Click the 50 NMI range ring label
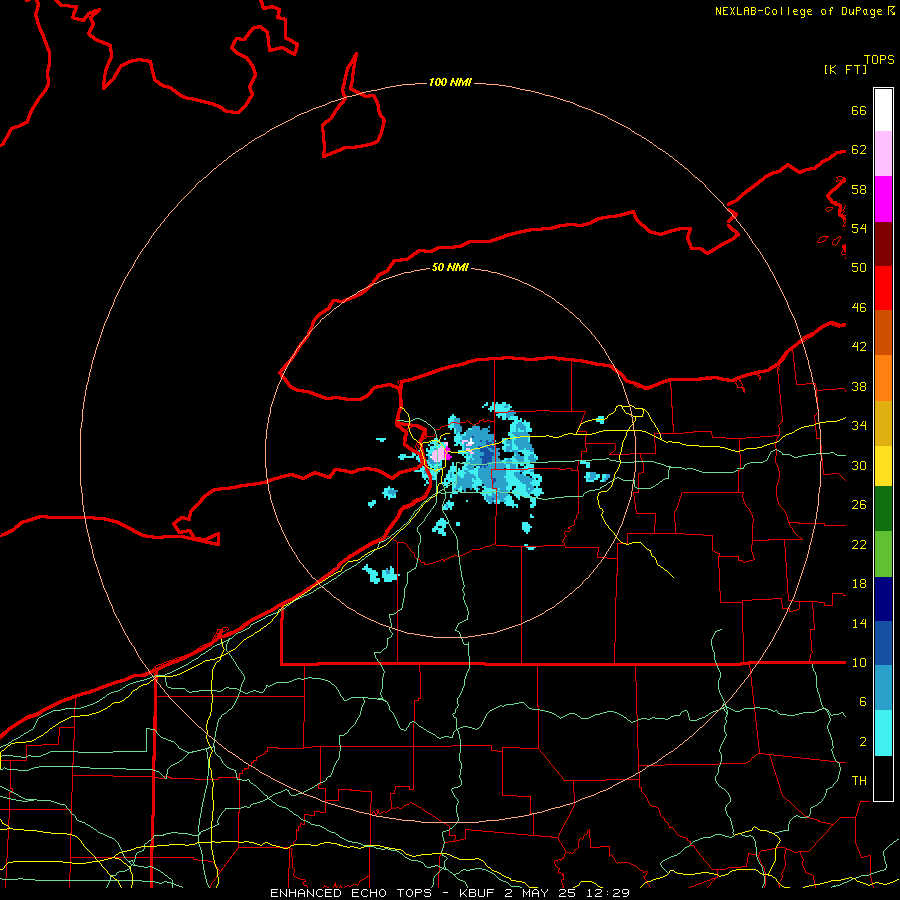The image size is (900, 900). (x=450, y=267)
